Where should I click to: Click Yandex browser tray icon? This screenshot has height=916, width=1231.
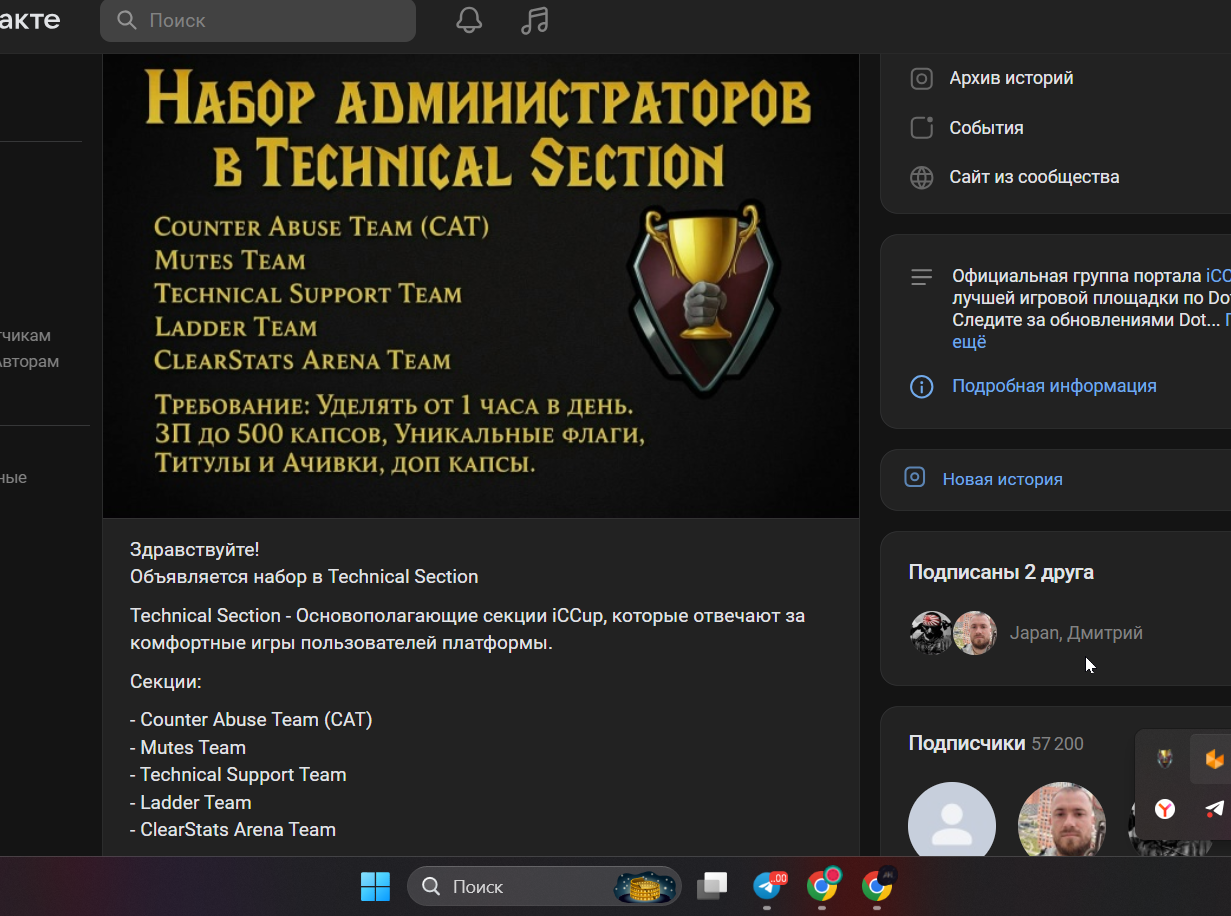tap(1165, 809)
